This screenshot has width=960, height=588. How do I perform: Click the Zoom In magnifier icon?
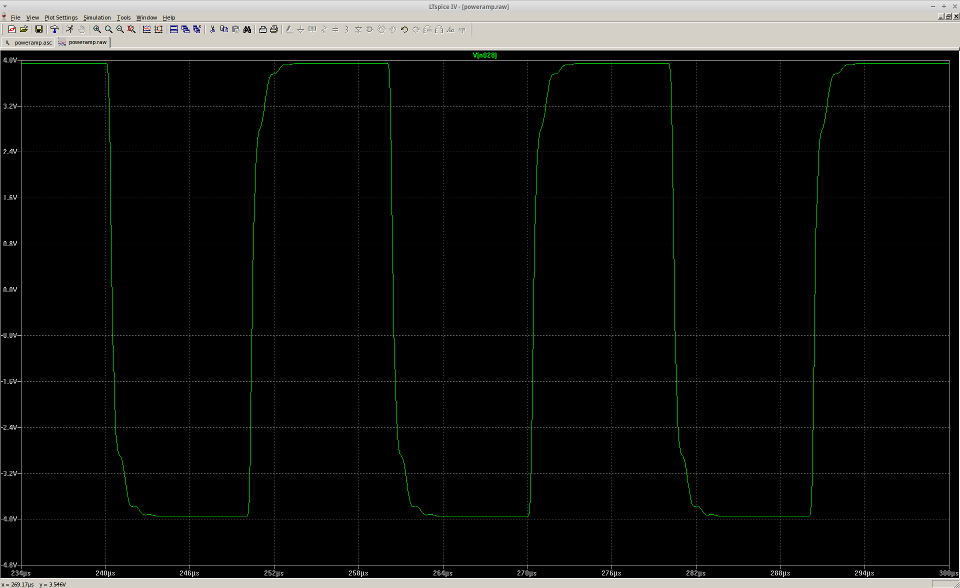(x=97, y=29)
